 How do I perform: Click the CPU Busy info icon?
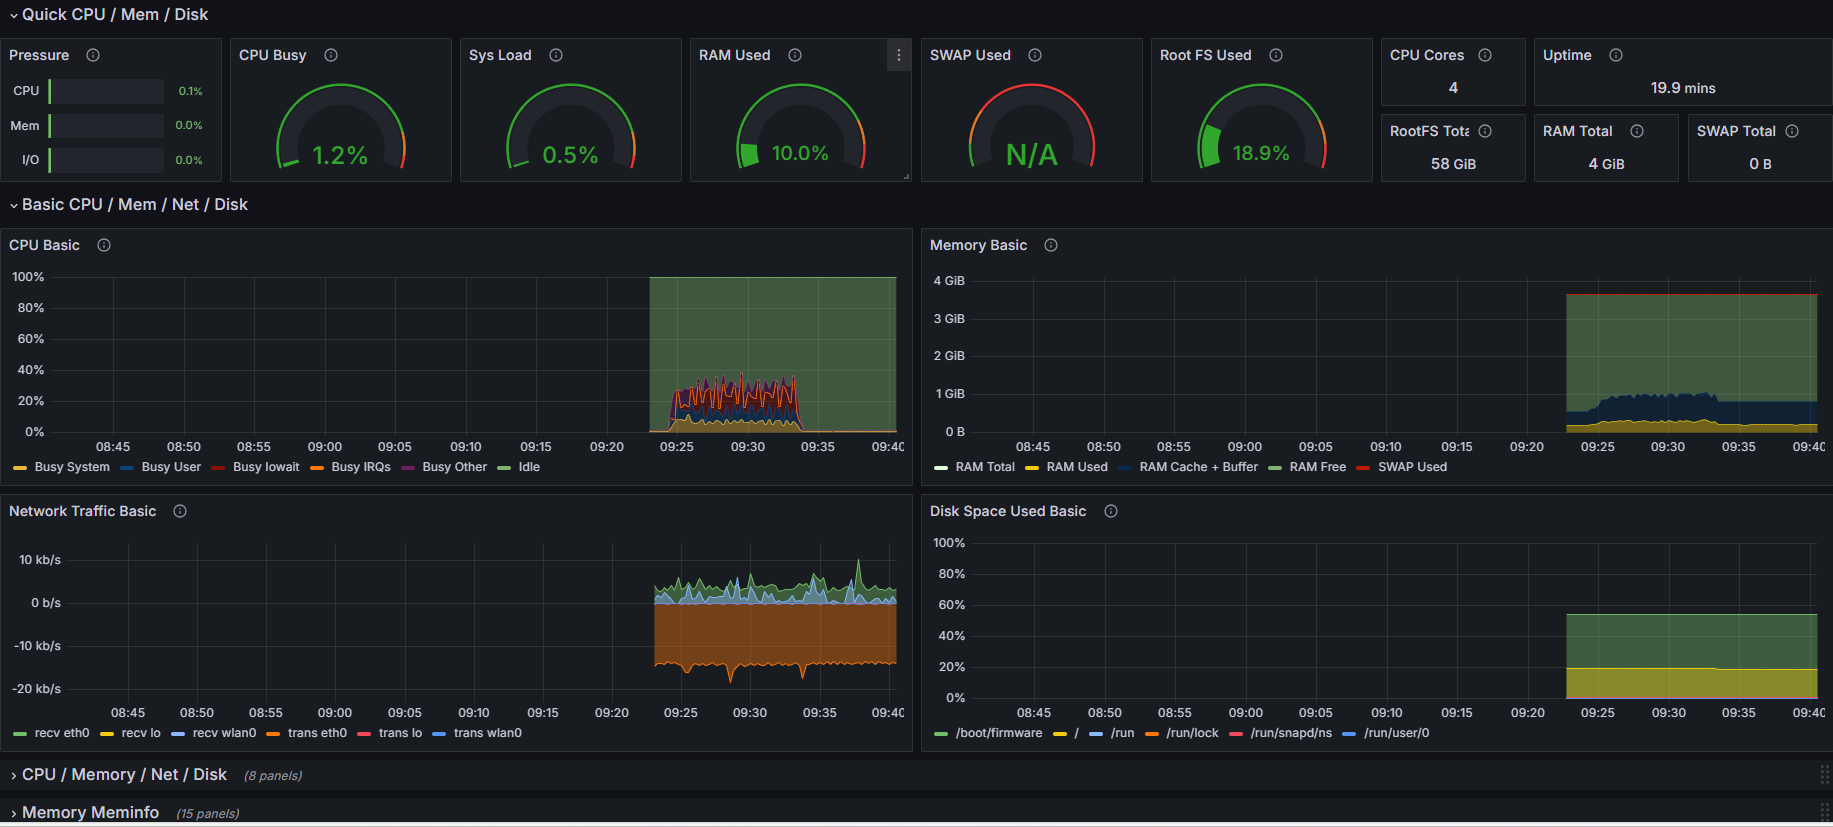pyautogui.click(x=331, y=55)
